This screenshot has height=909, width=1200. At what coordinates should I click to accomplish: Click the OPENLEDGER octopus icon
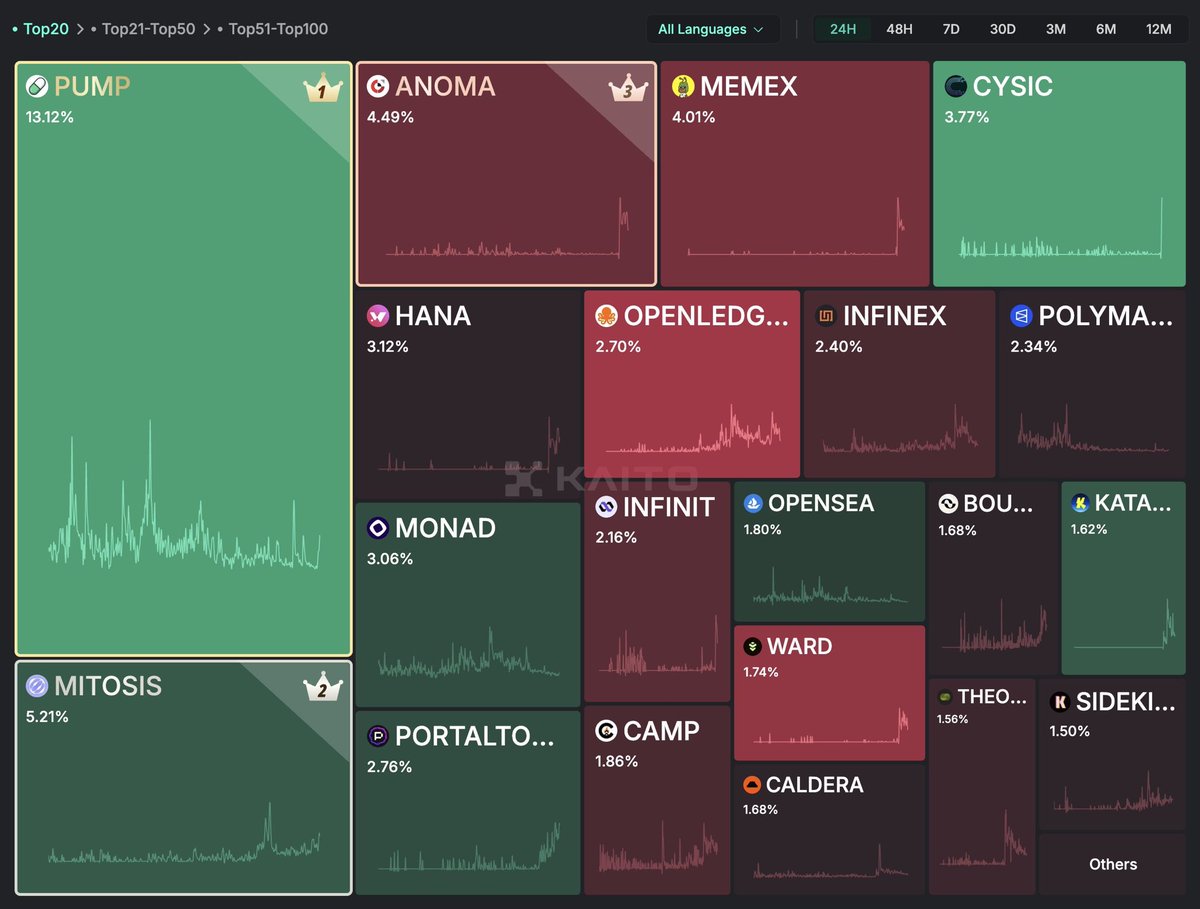[606, 316]
